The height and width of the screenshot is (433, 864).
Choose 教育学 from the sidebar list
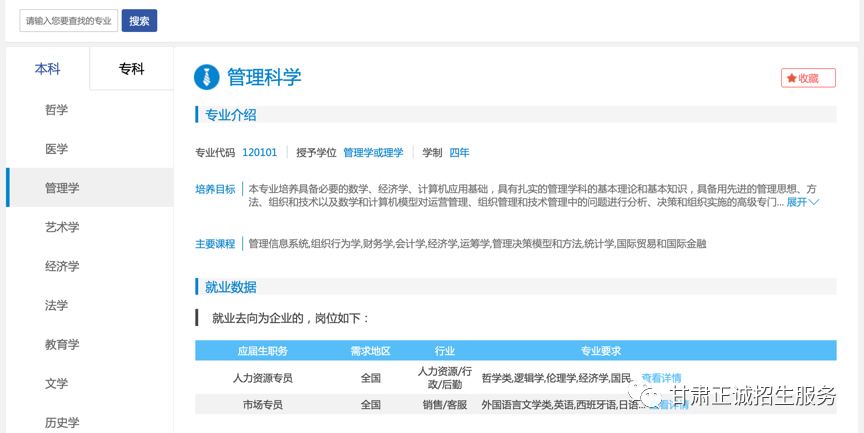62,344
